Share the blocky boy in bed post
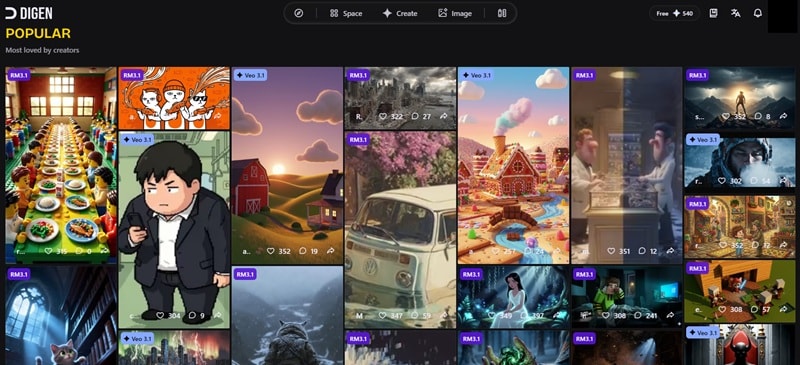Screen dimensions: 800x365 [x=669, y=315]
